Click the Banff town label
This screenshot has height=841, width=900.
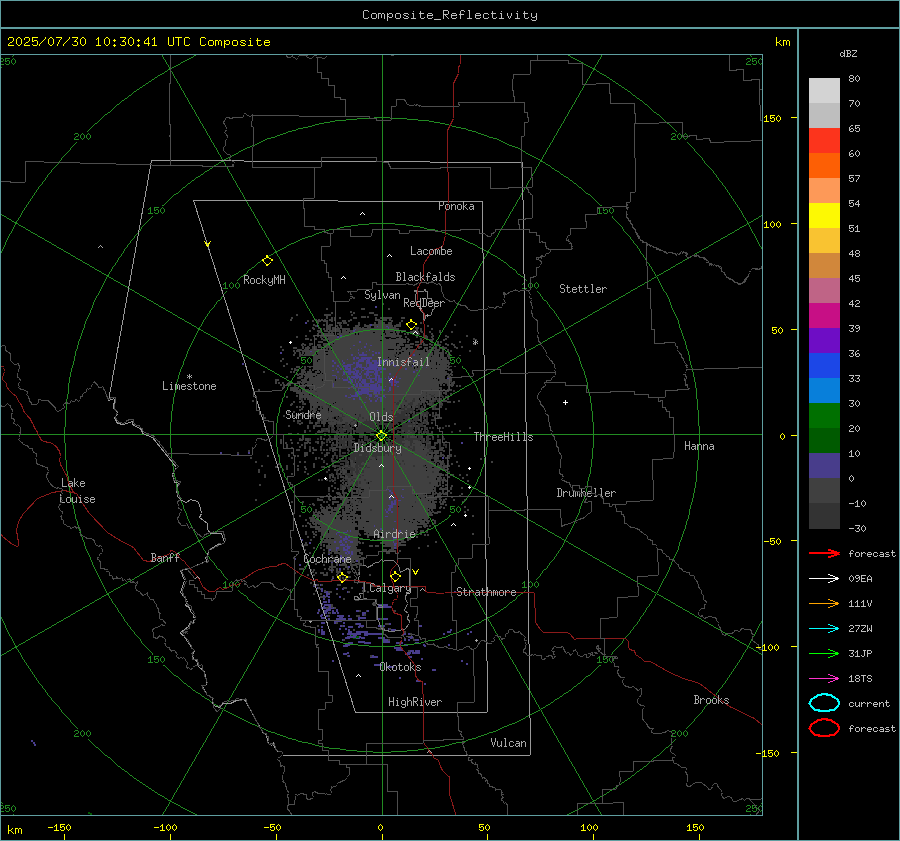tap(165, 557)
